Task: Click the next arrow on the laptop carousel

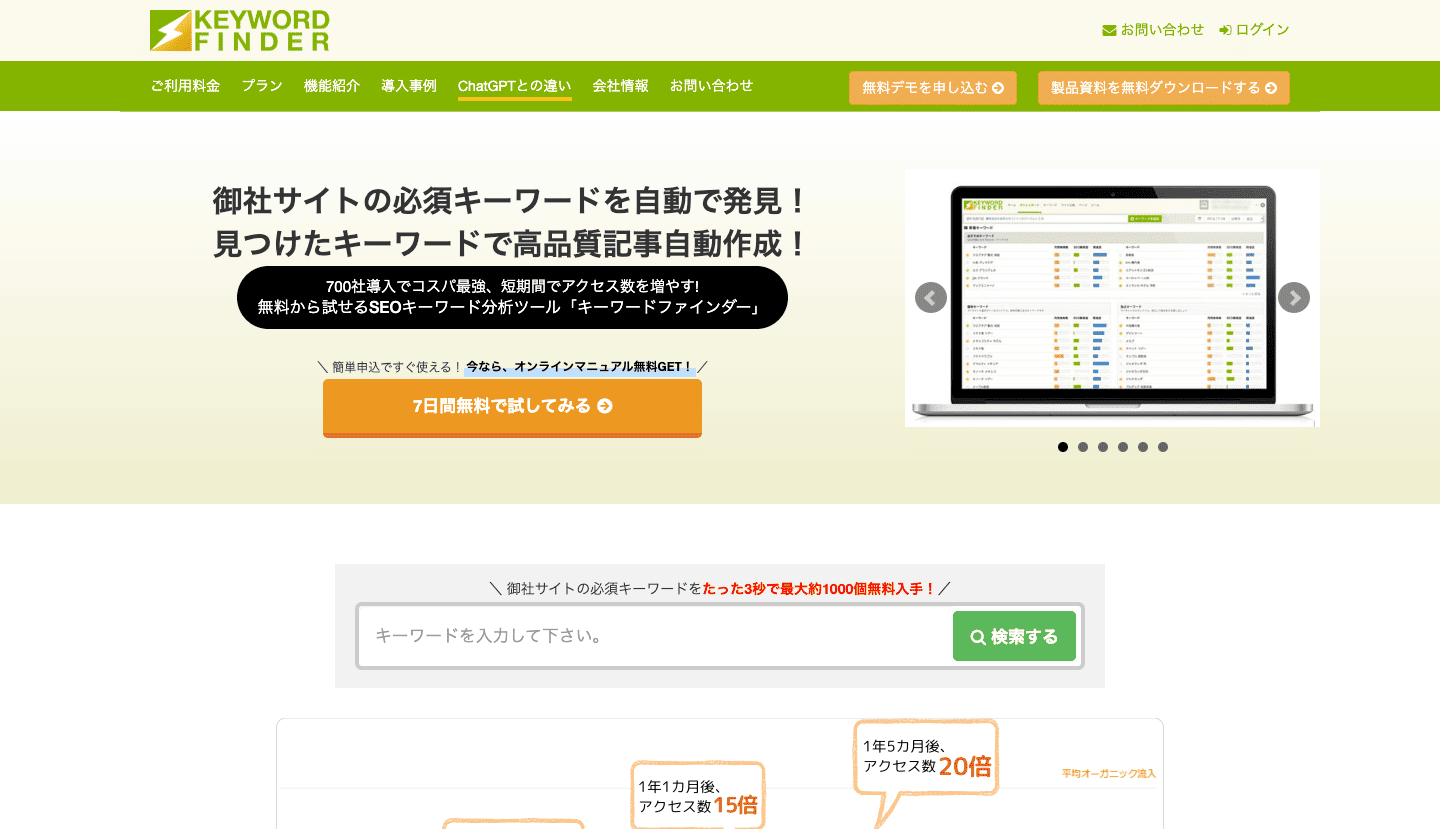Action: [x=1293, y=297]
